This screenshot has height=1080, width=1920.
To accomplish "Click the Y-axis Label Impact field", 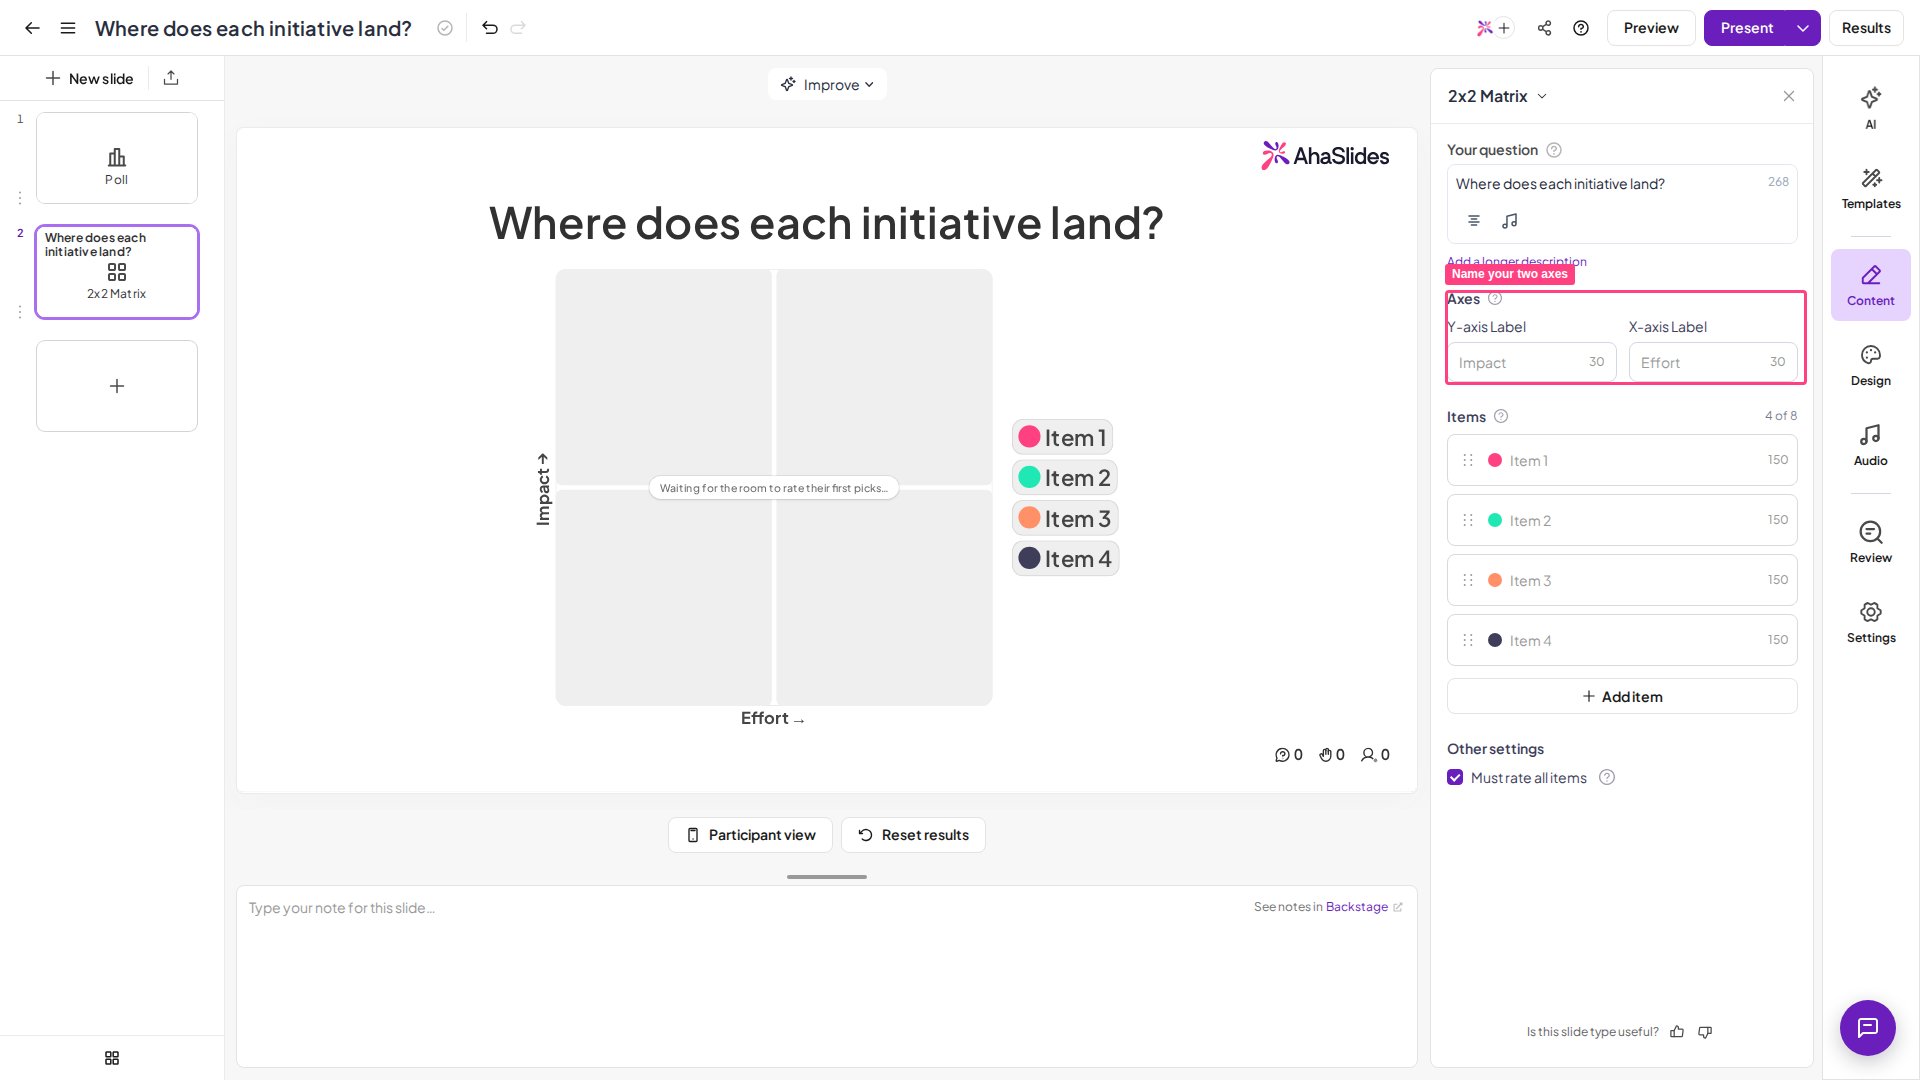I will click(1531, 362).
